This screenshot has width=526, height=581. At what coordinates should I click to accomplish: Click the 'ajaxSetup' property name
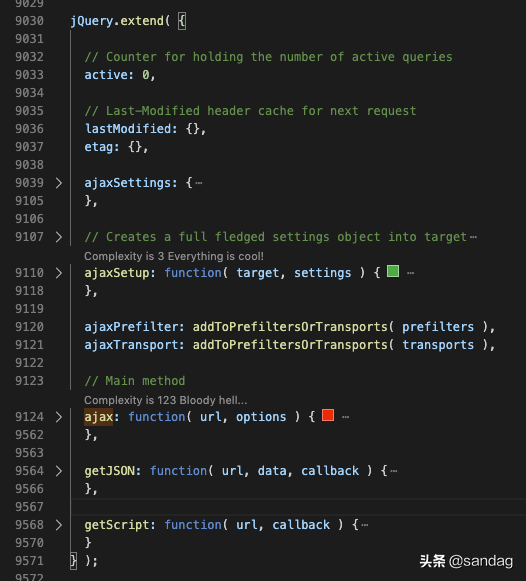[x=117, y=273]
